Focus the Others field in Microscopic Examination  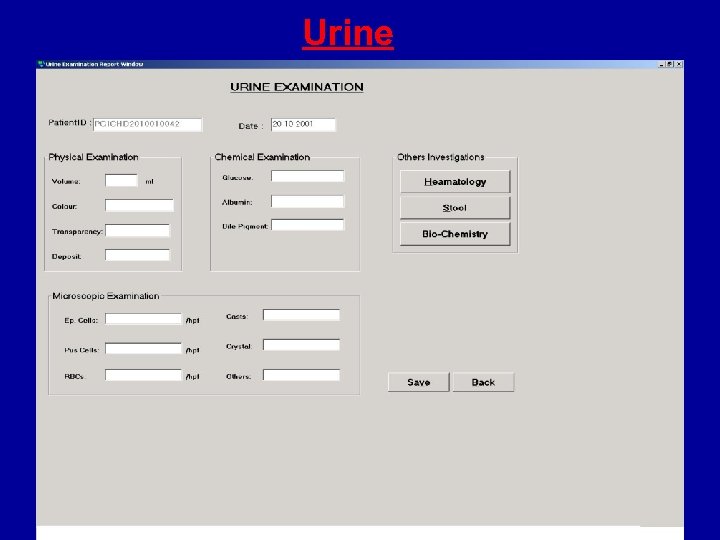(x=301, y=375)
